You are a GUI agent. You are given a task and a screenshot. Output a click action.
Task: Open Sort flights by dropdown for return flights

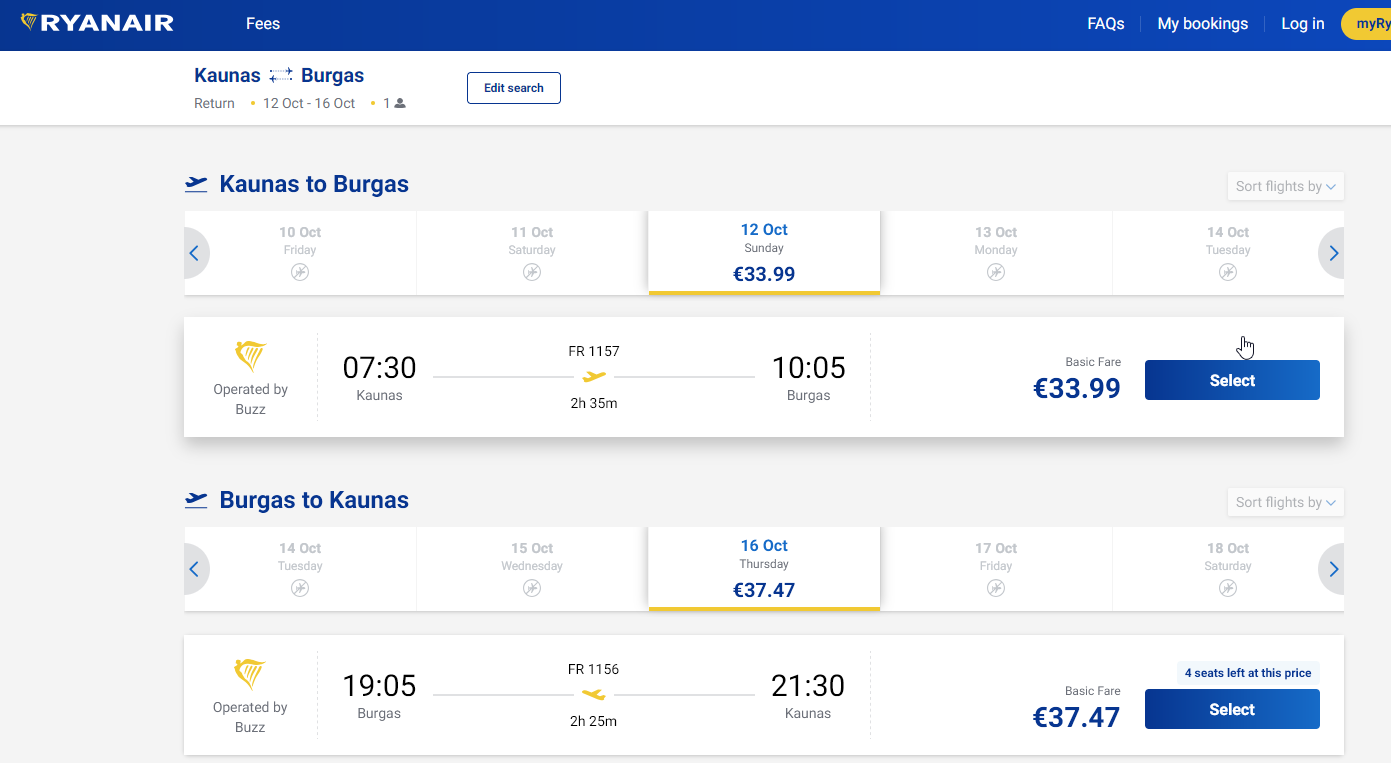[x=1286, y=502]
